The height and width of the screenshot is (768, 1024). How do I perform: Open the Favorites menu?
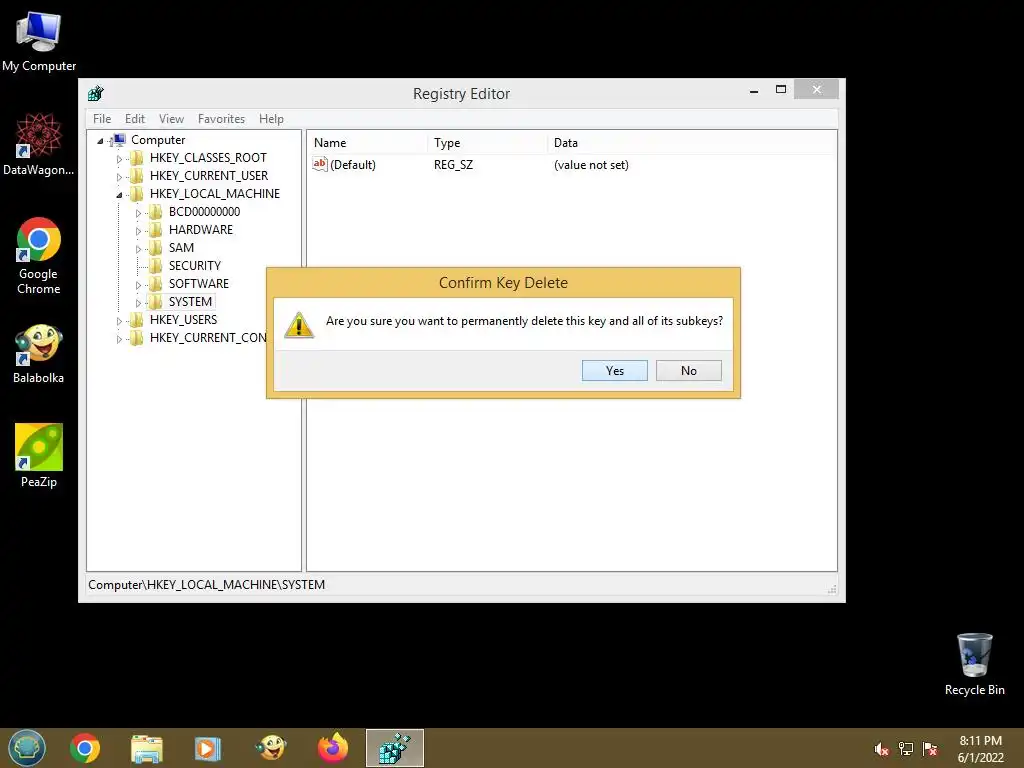click(x=221, y=119)
